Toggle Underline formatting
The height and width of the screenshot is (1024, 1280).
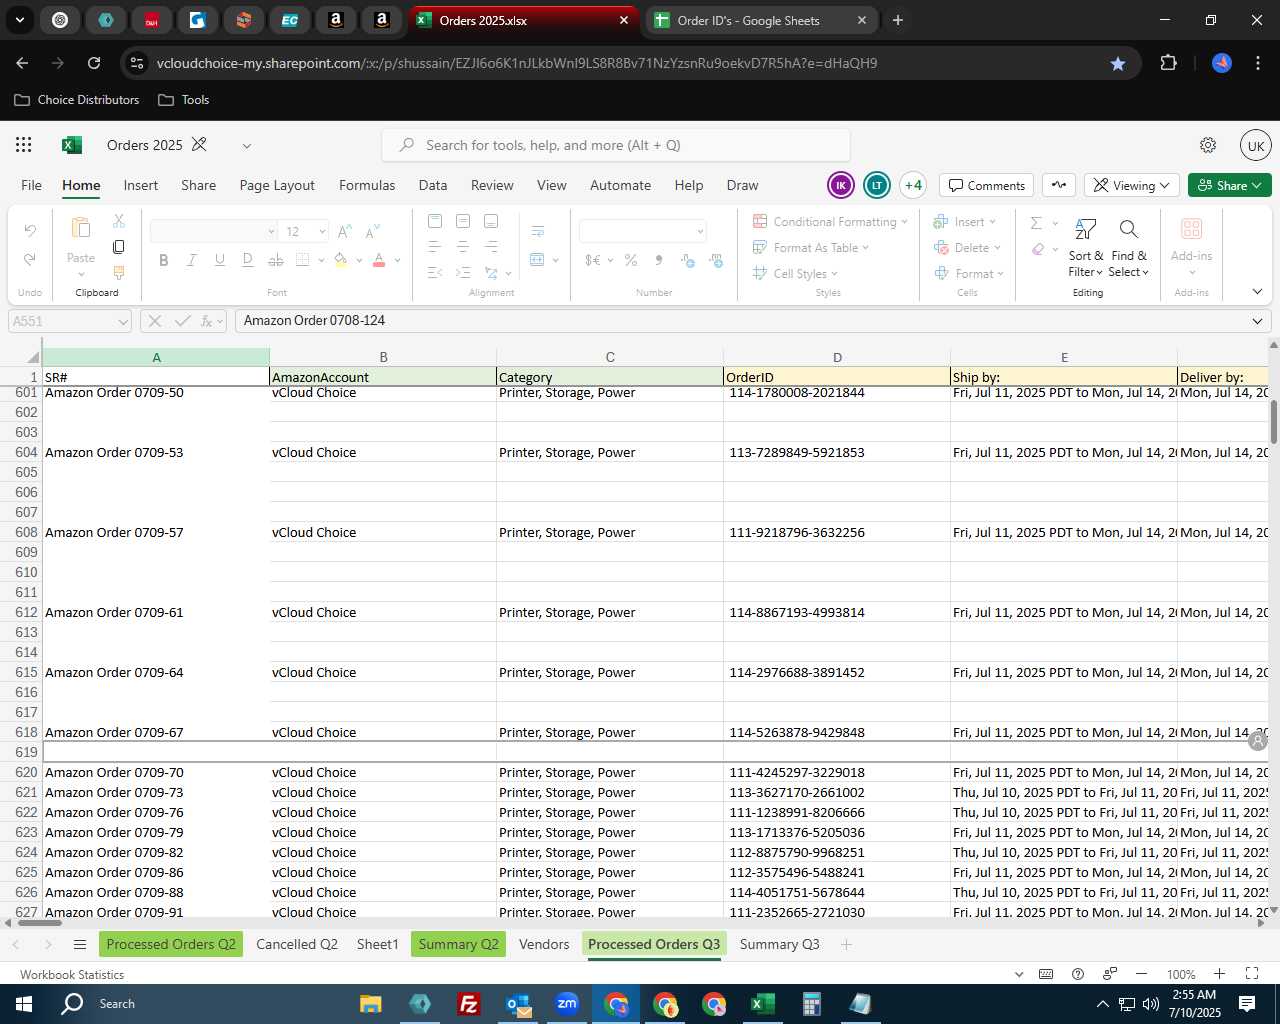coord(220,260)
